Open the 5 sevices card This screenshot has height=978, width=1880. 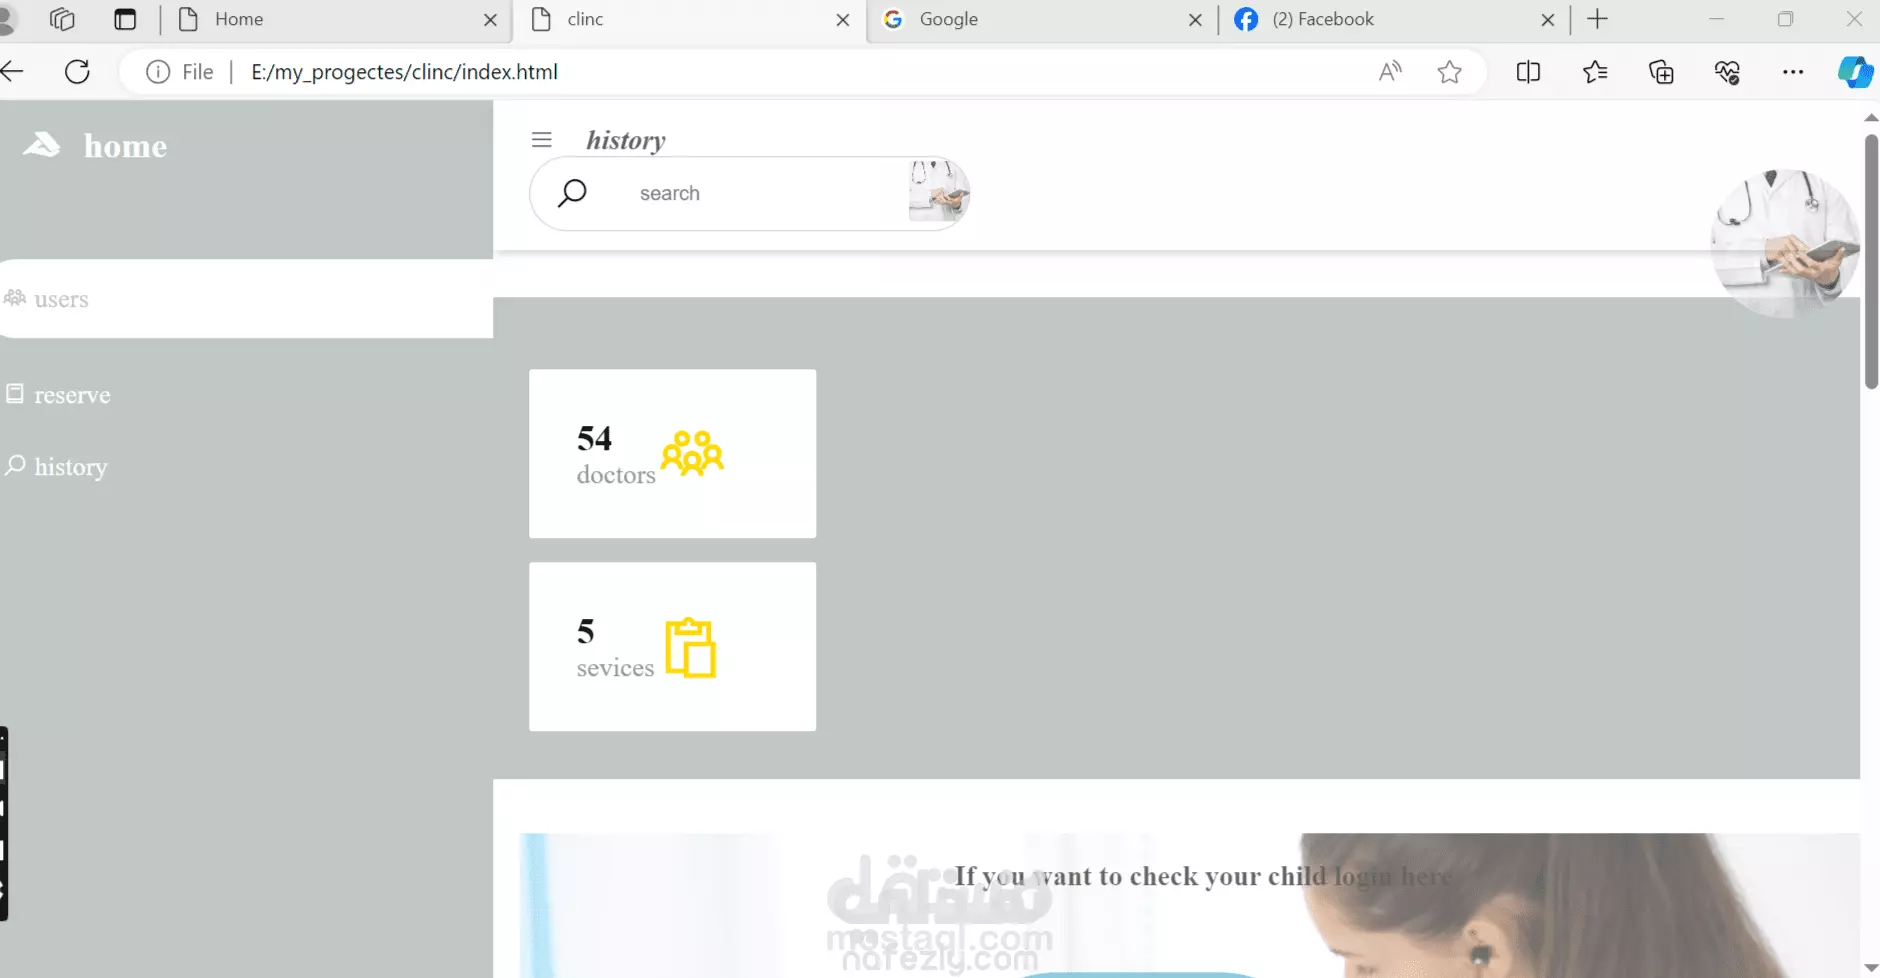pos(672,646)
